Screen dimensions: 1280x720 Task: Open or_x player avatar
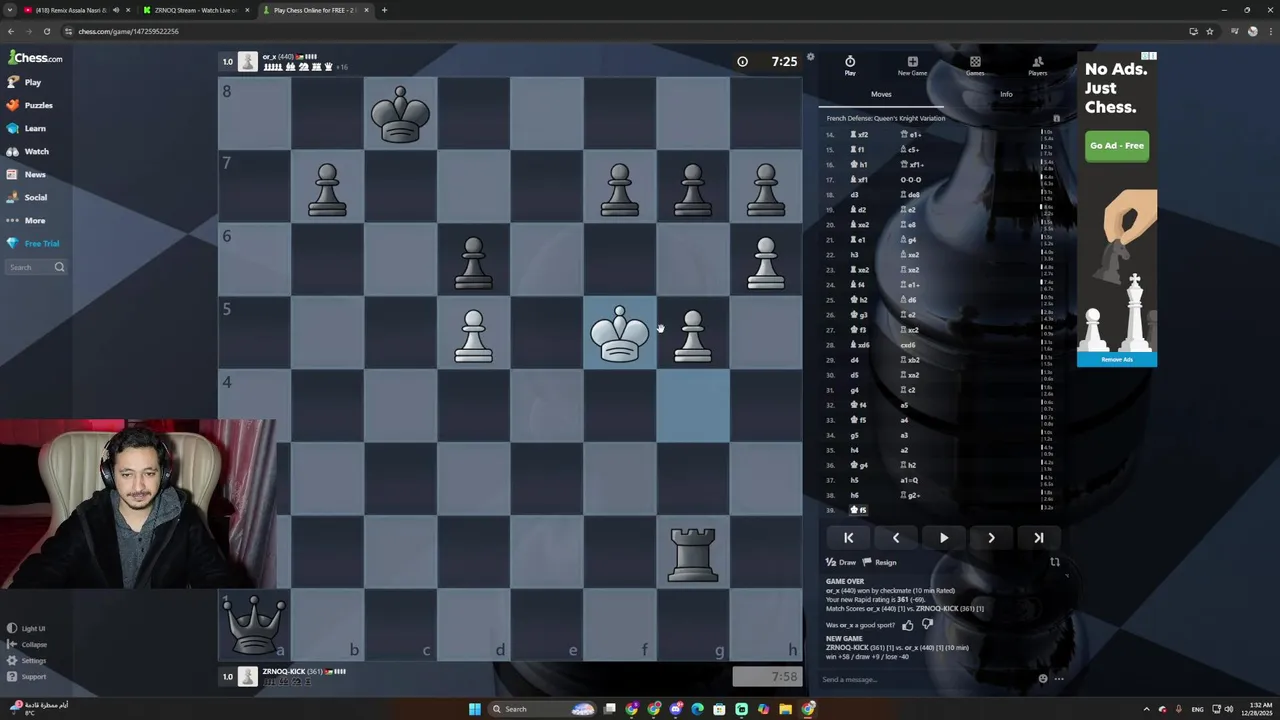click(x=247, y=62)
